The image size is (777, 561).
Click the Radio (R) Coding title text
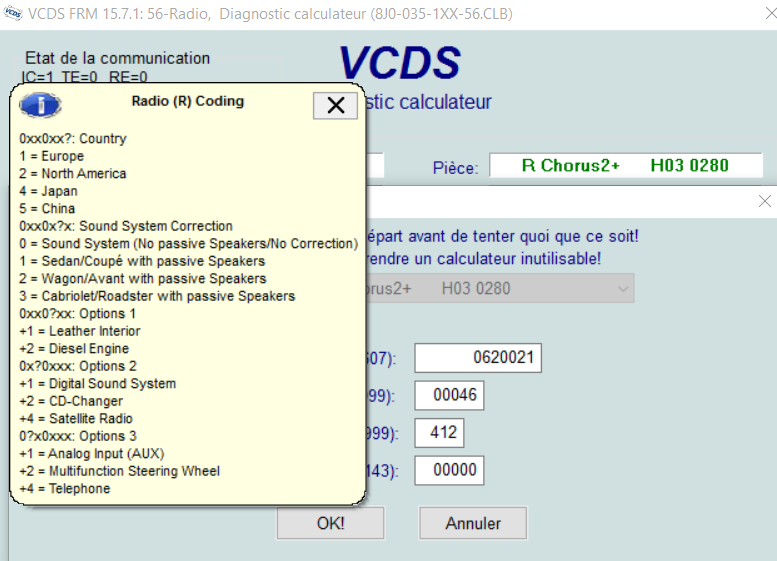[x=188, y=101]
